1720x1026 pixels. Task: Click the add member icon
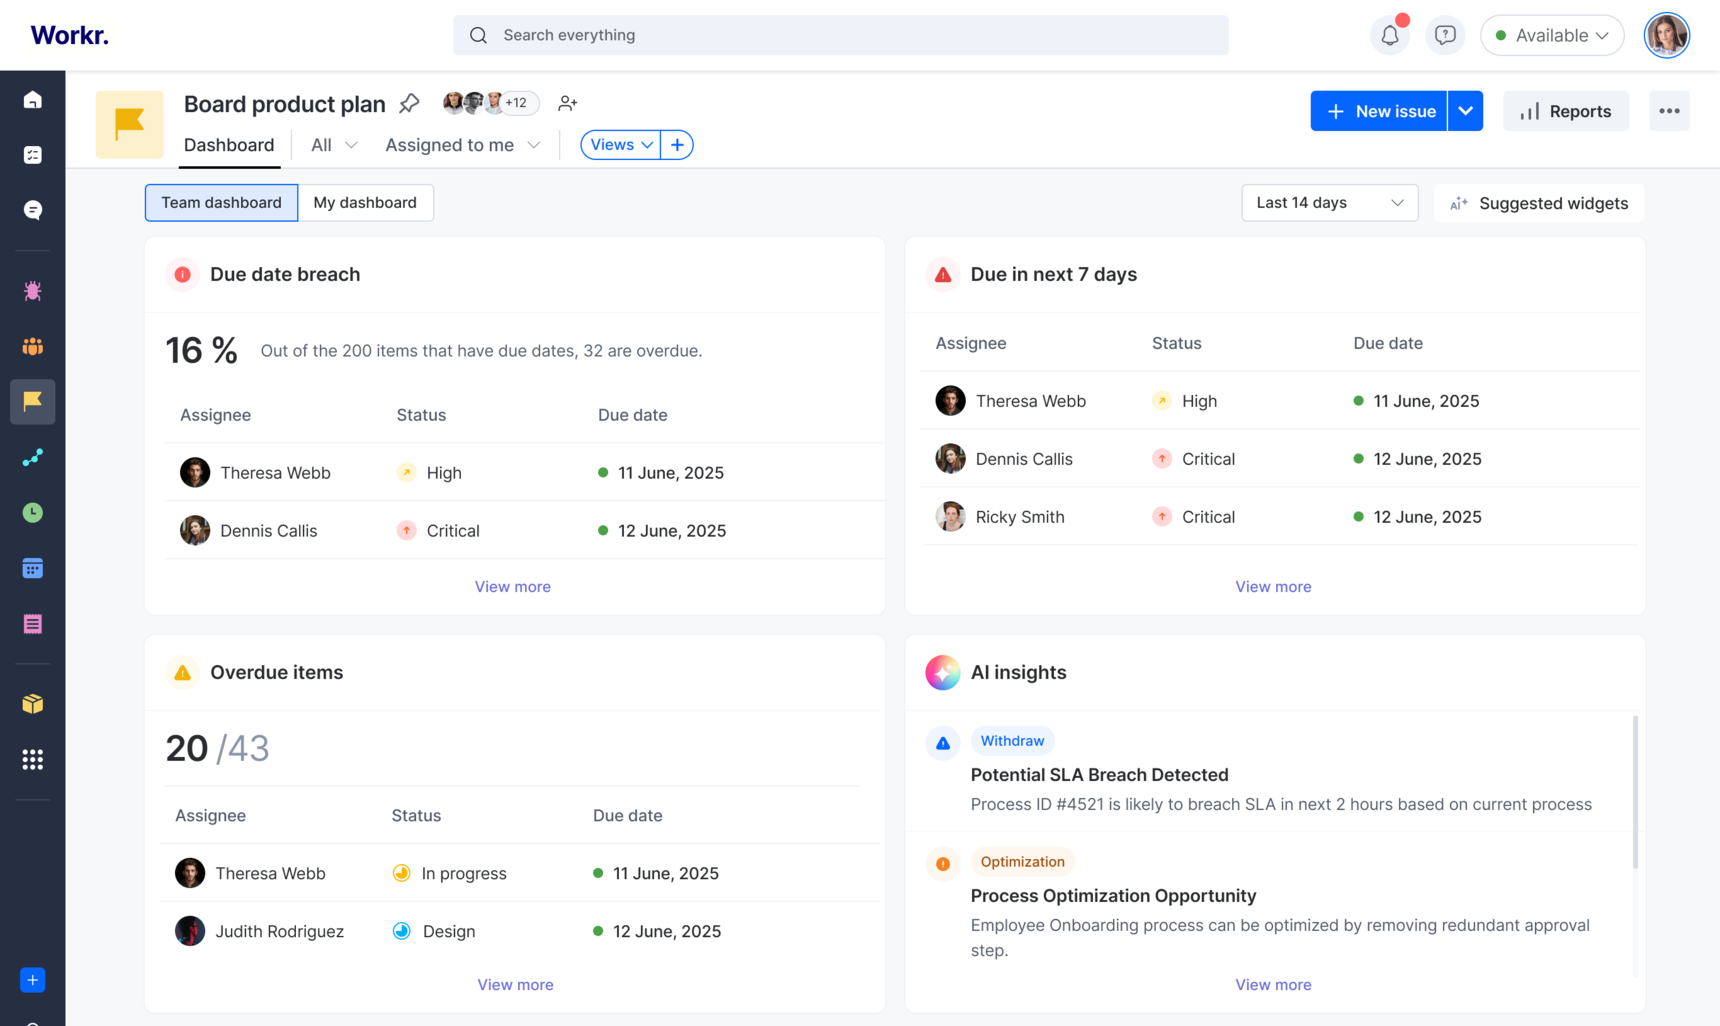click(x=567, y=103)
